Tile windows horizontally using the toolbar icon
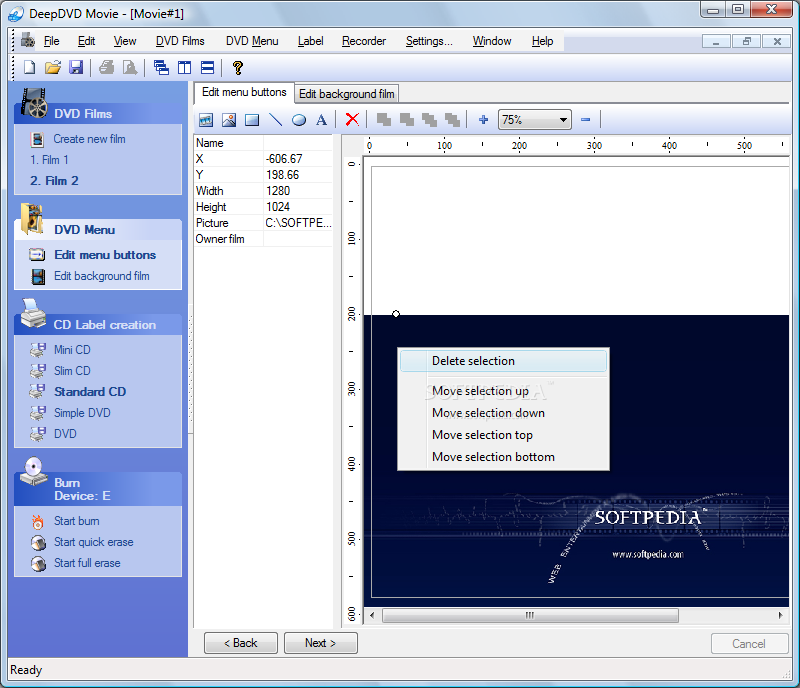Image resolution: width=800 pixels, height=688 pixels. tap(207, 67)
